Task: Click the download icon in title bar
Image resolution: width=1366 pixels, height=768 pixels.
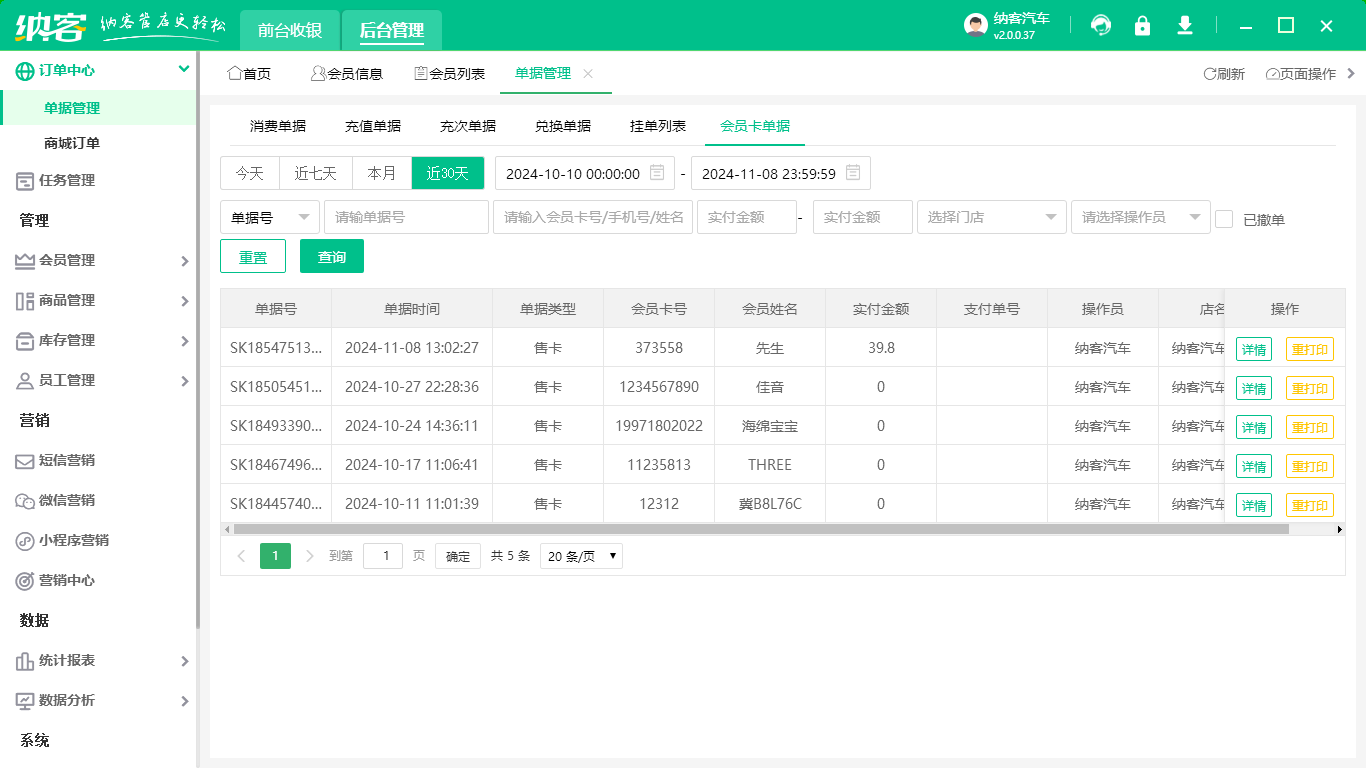Action: tap(1185, 26)
